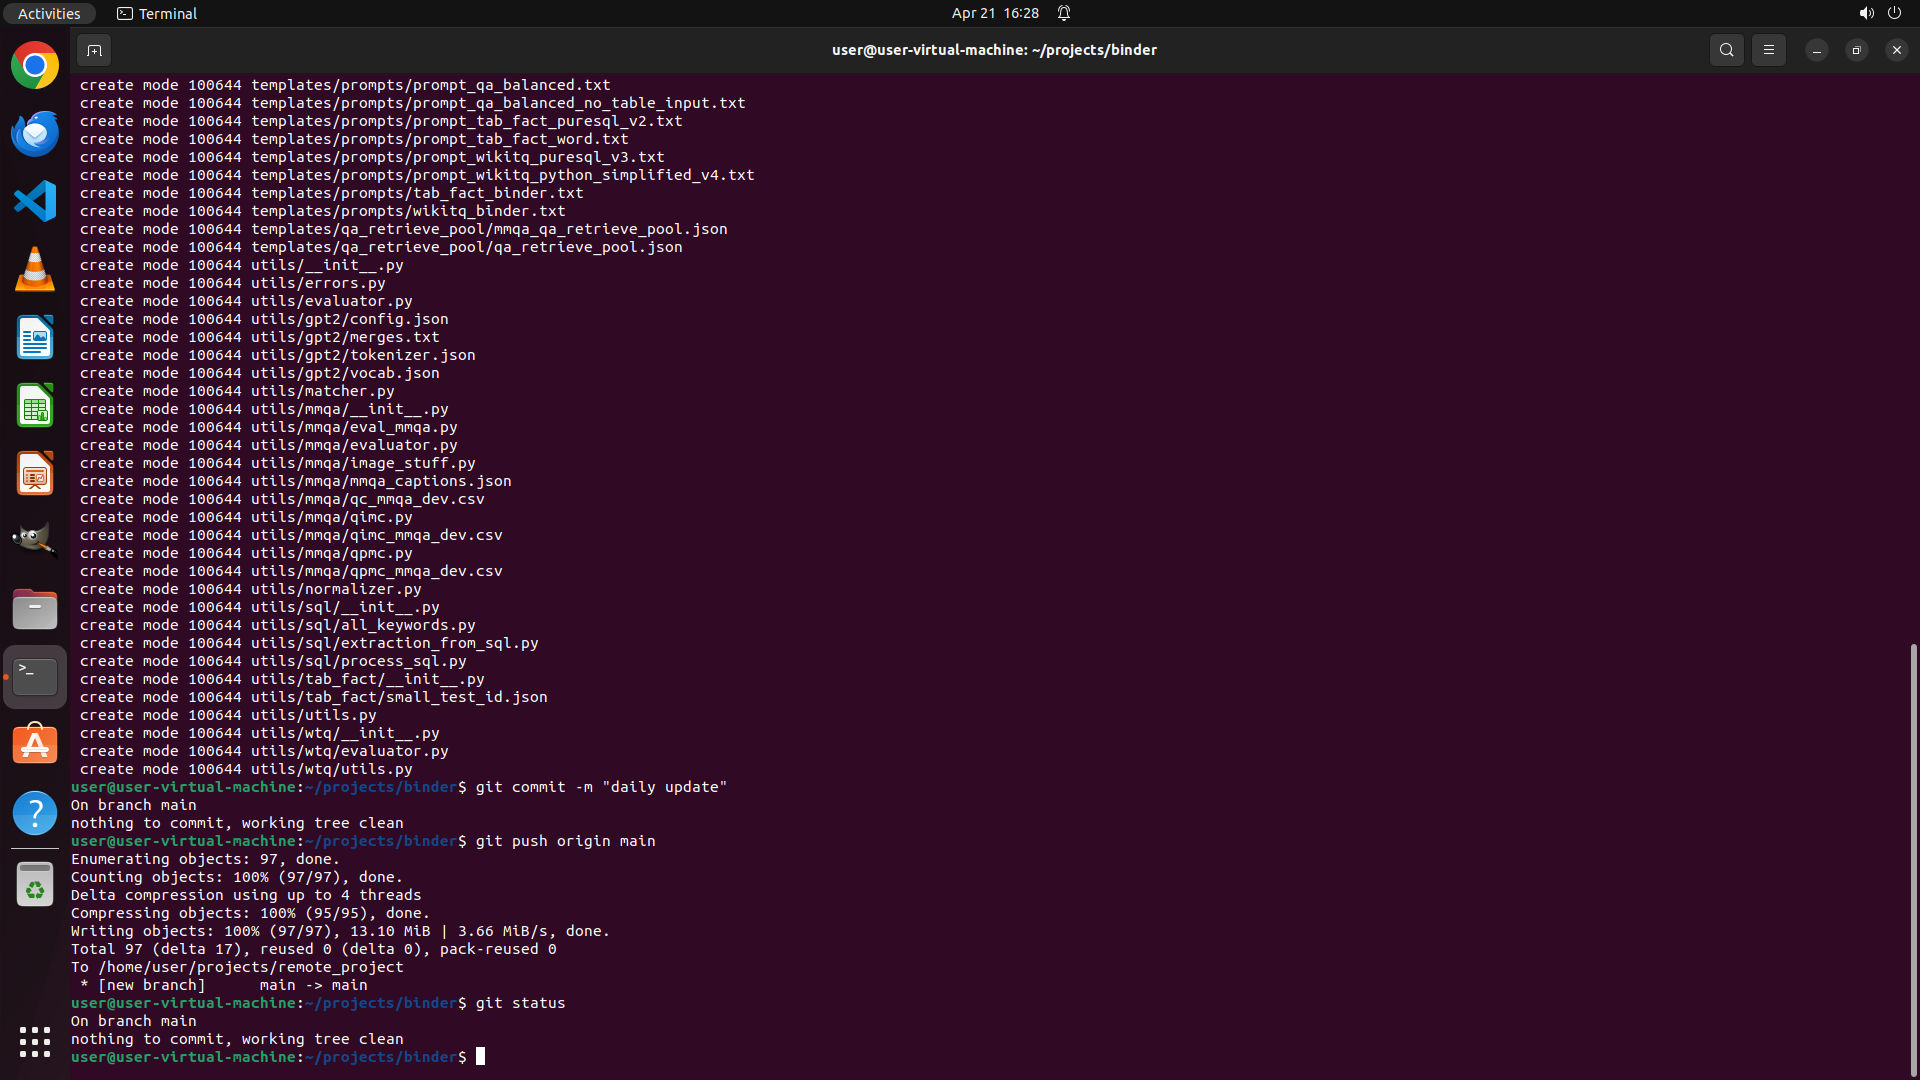Open Ubuntu Software store from dock
The height and width of the screenshot is (1080, 1920).
pos(35,745)
